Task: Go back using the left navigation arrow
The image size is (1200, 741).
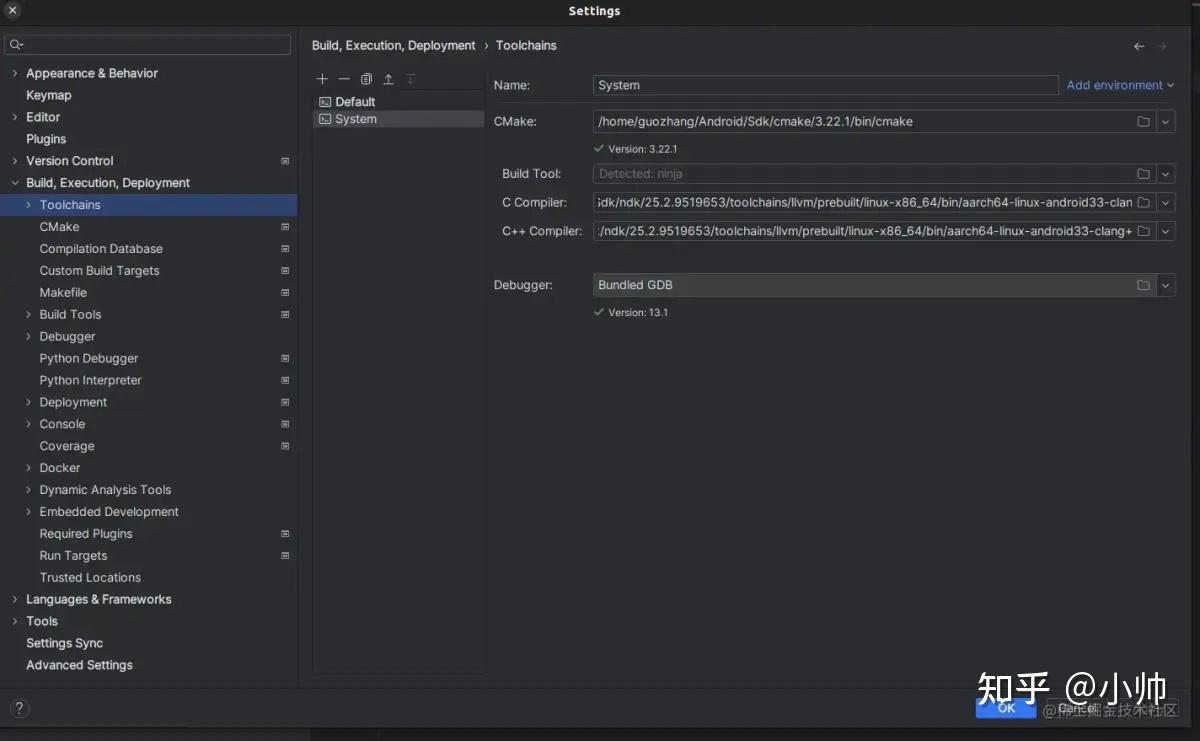Action: tap(1138, 45)
